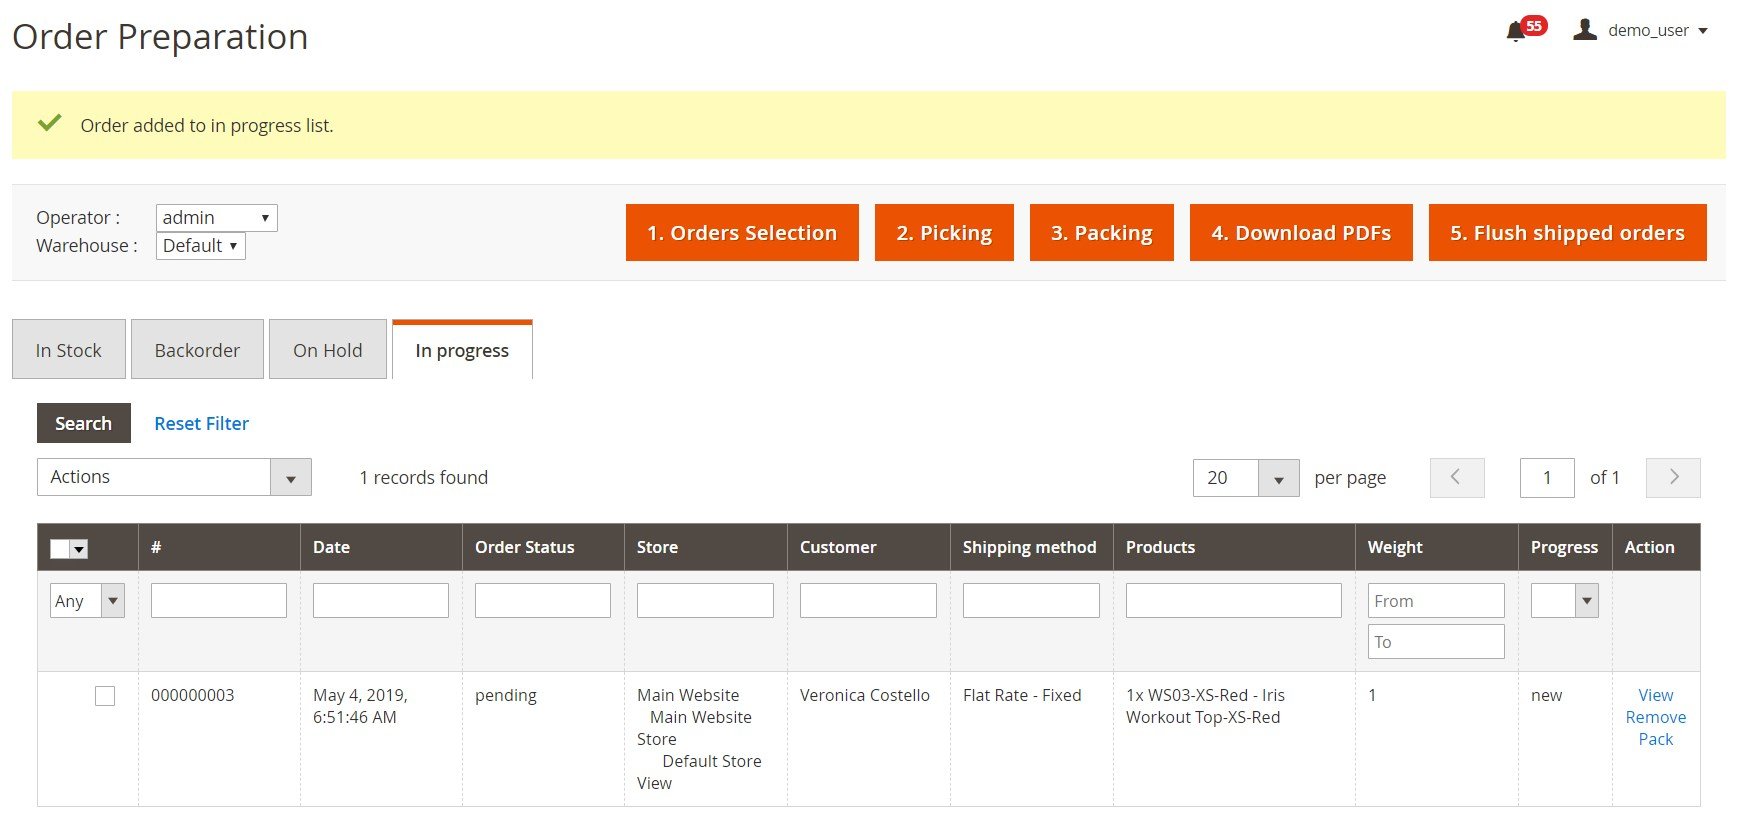Focus the Order Status filter field

[x=543, y=600]
